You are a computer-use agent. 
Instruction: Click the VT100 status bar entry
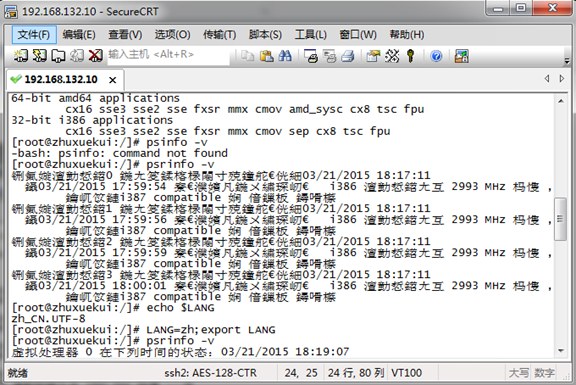(x=406, y=373)
